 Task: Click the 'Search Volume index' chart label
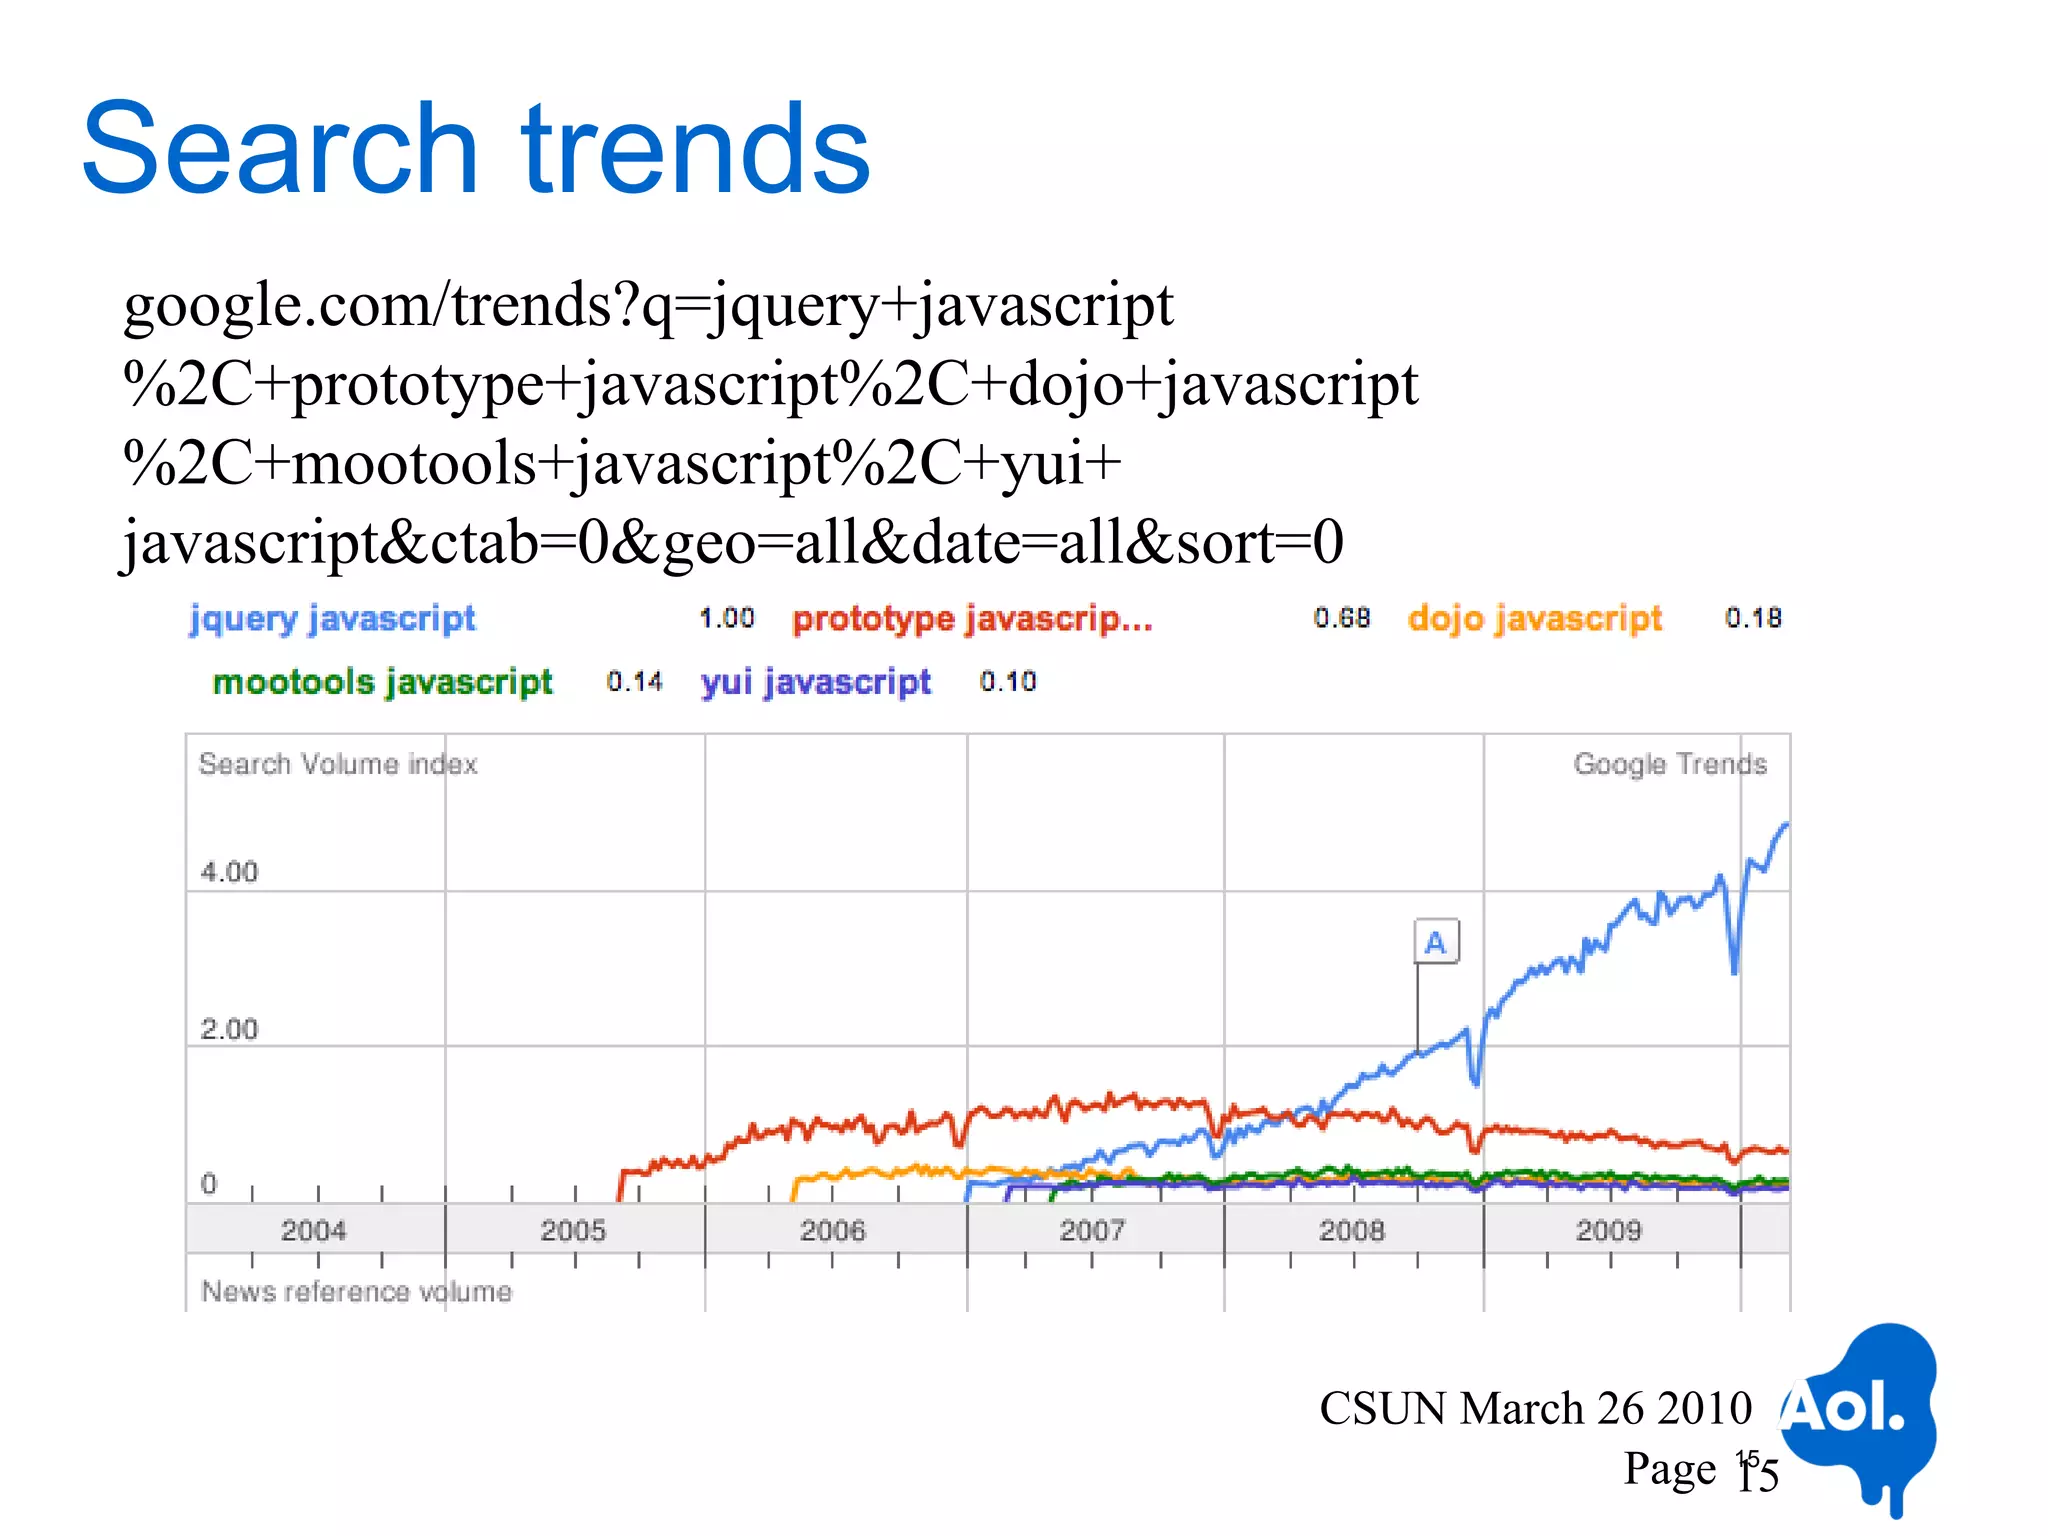338,764
